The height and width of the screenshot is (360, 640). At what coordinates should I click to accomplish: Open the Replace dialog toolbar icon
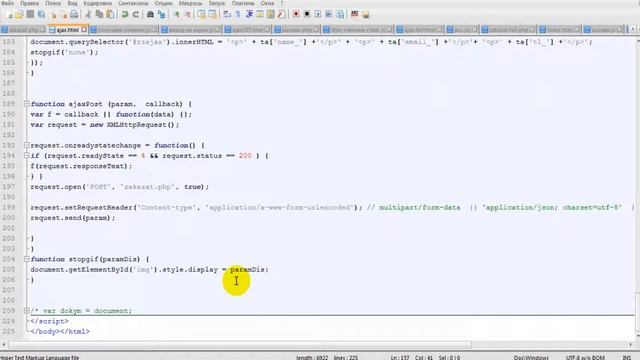tap(162, 15)
